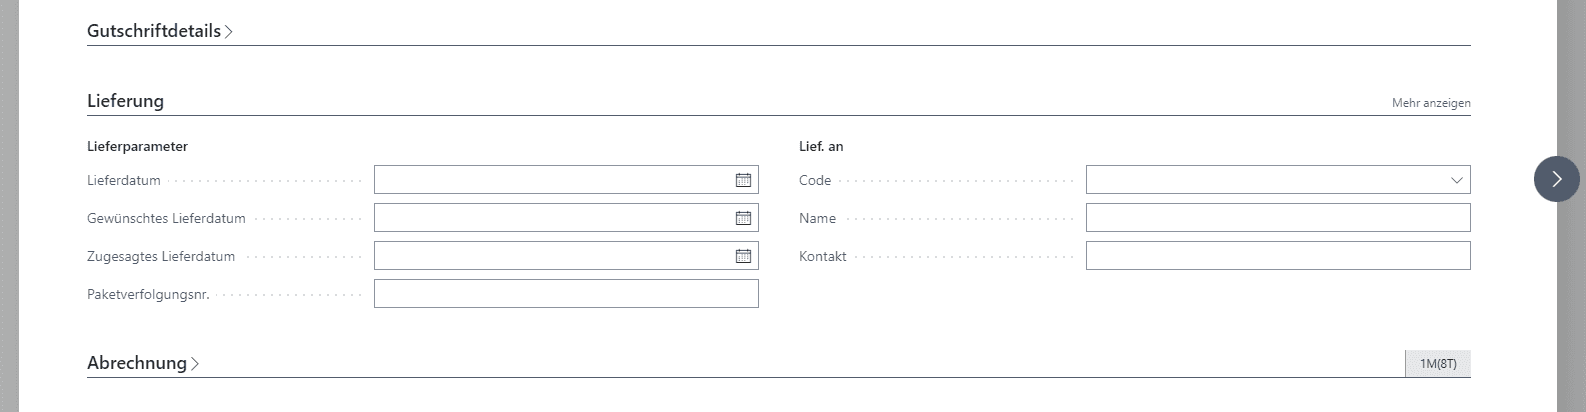
Task: Click into the Lief. an Name field
Action: tap(1278, 218)
